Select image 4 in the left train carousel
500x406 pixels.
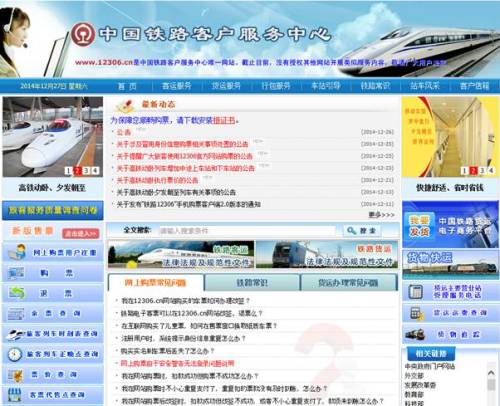[95, 171]
